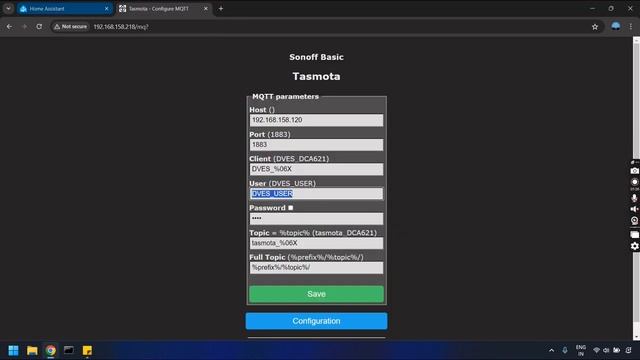
Task: Close the Tasmota Configure MQTT tab
Action: coord(206,9)
